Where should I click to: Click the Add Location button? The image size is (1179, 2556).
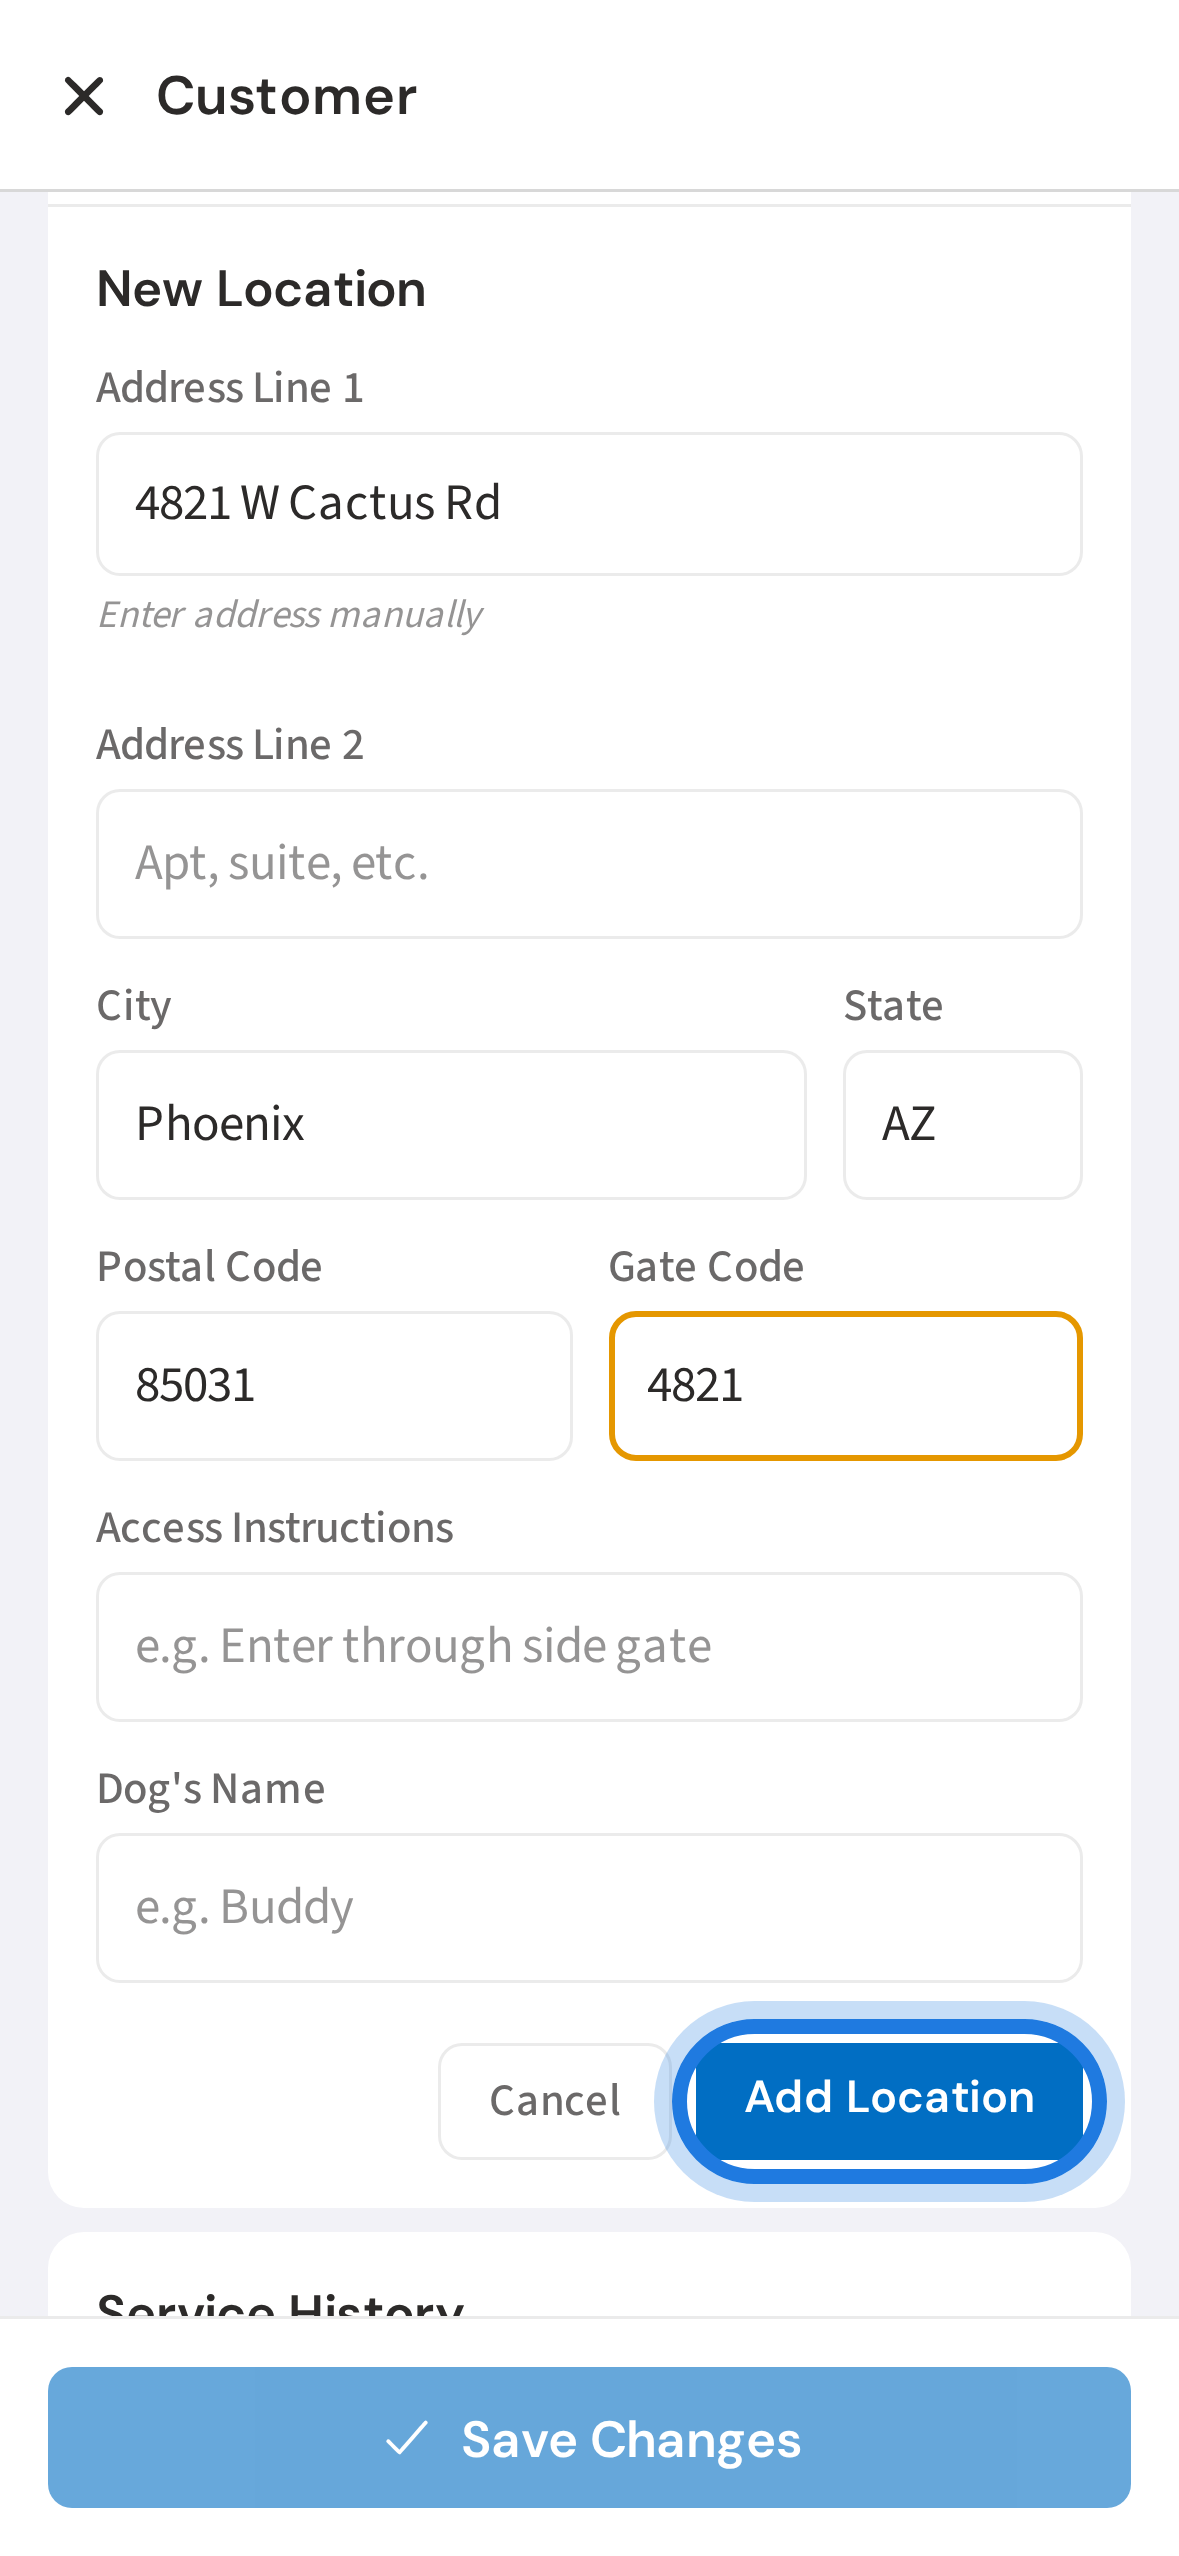pyautogui.click(x=888, y=2098)
